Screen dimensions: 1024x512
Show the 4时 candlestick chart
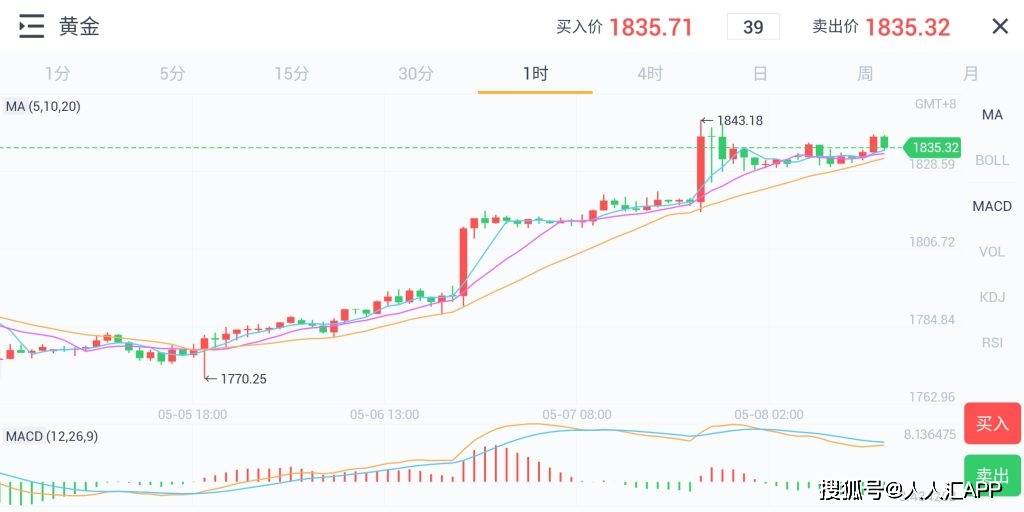point(650,73)
